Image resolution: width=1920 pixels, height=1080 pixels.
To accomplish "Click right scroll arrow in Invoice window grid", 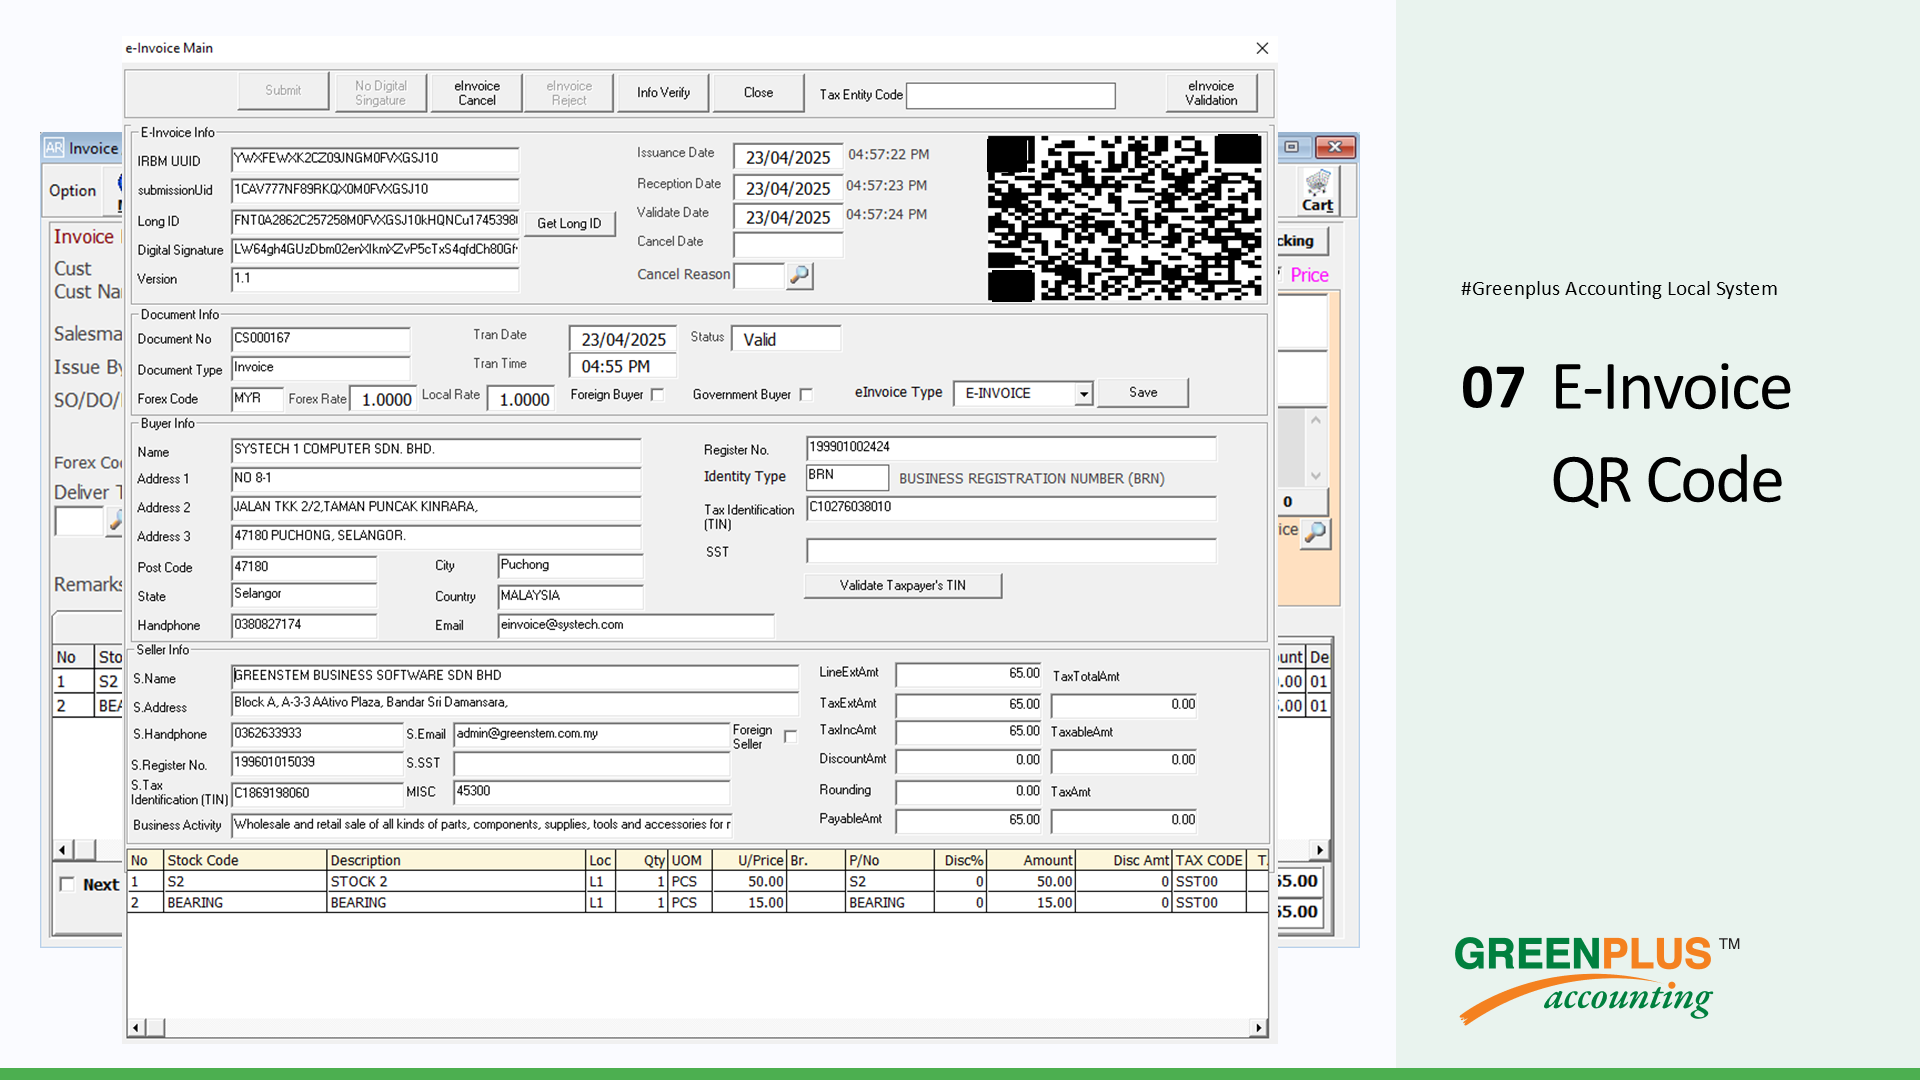I will point(1320,850).
